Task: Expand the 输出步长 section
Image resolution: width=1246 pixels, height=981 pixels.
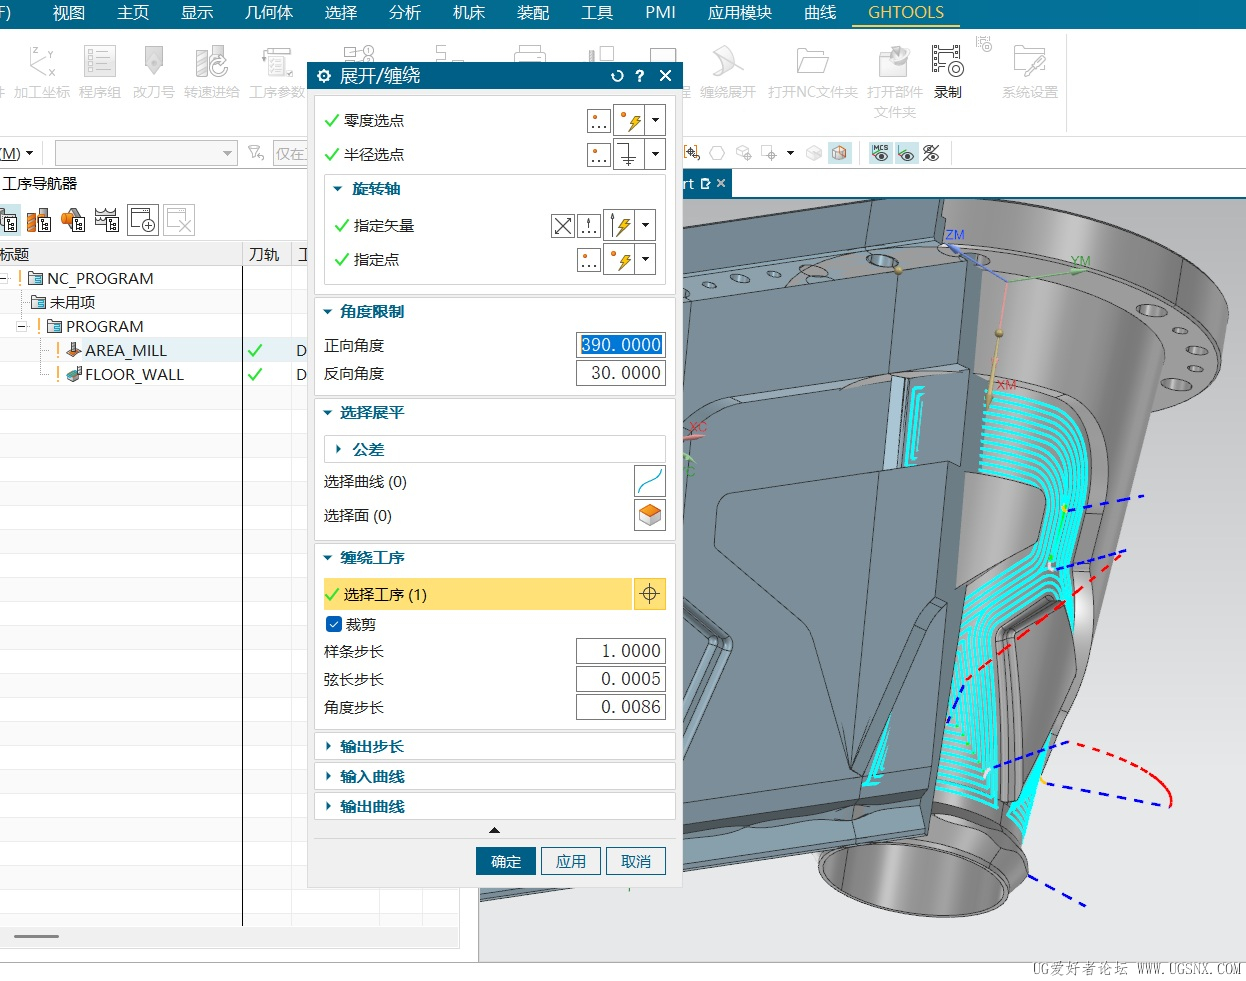Action: [371, 747]
